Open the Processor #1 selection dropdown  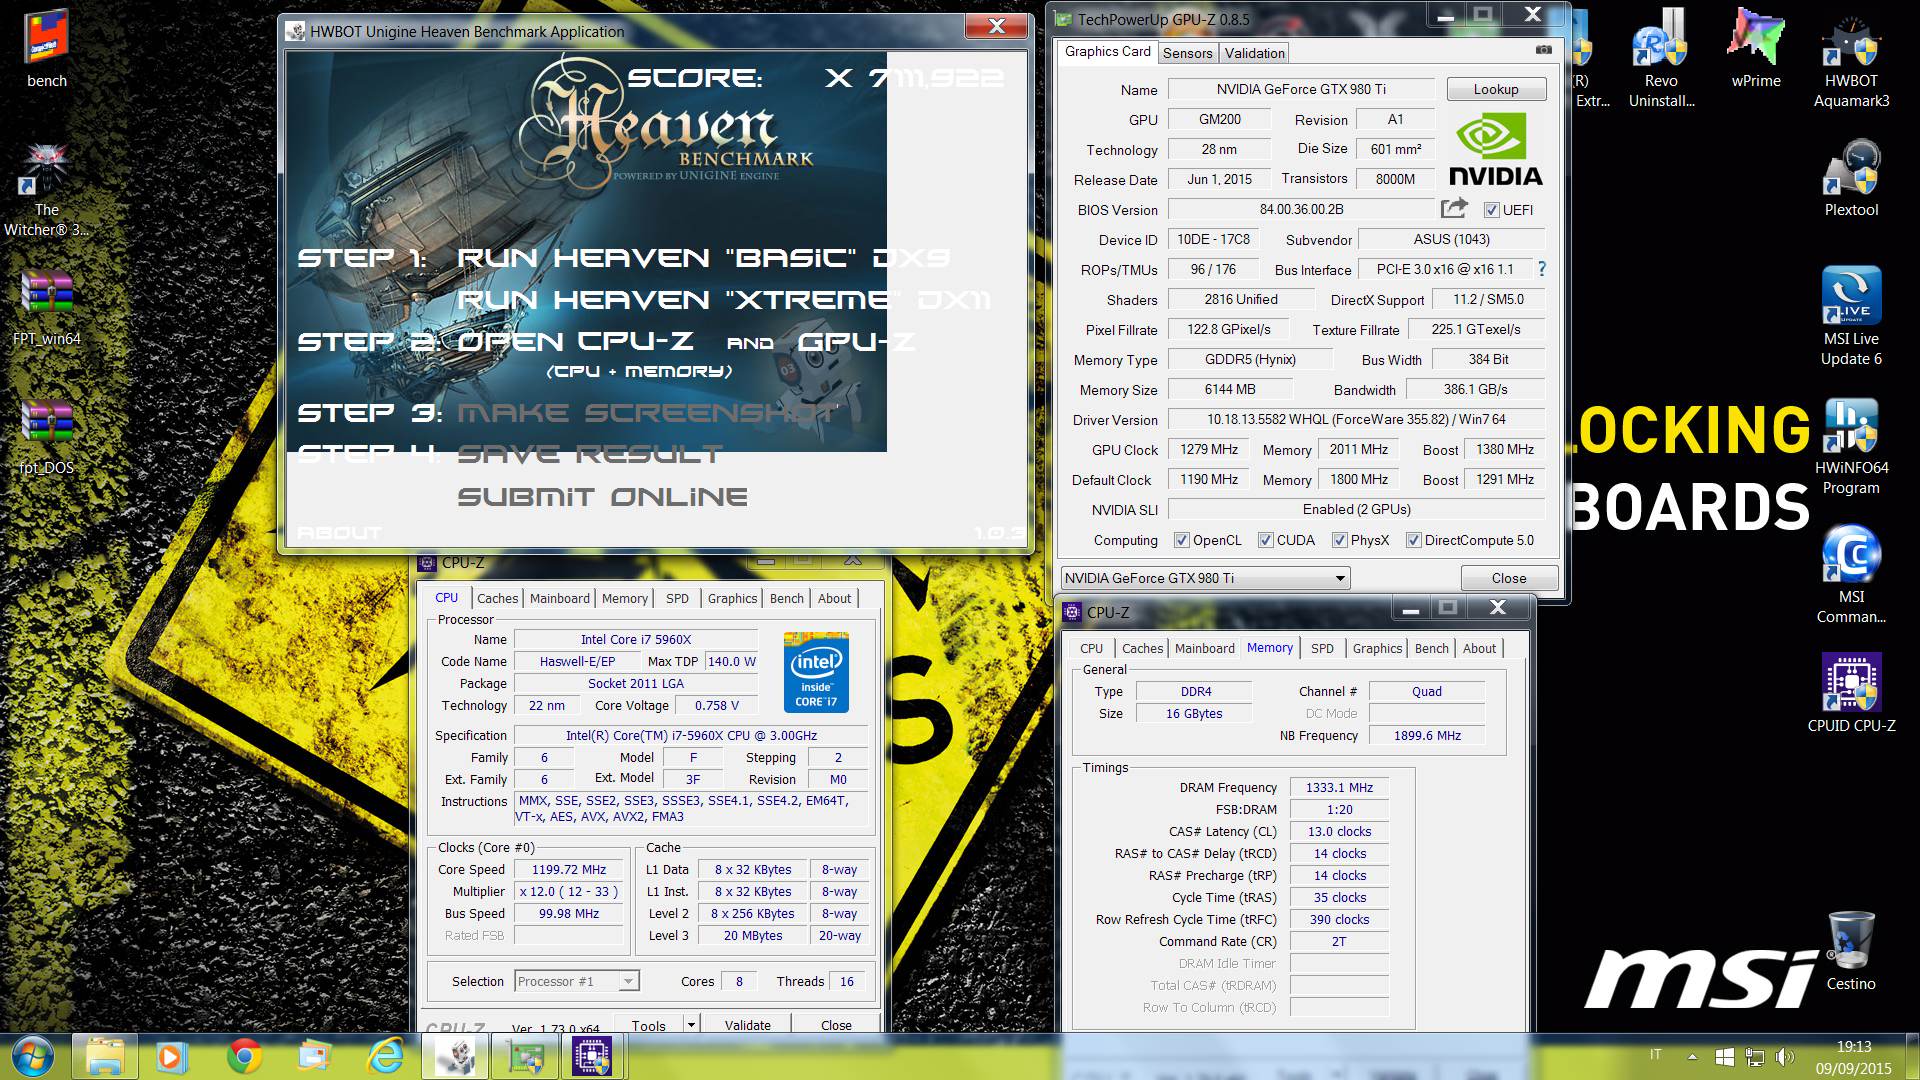[x=576, y=981]
